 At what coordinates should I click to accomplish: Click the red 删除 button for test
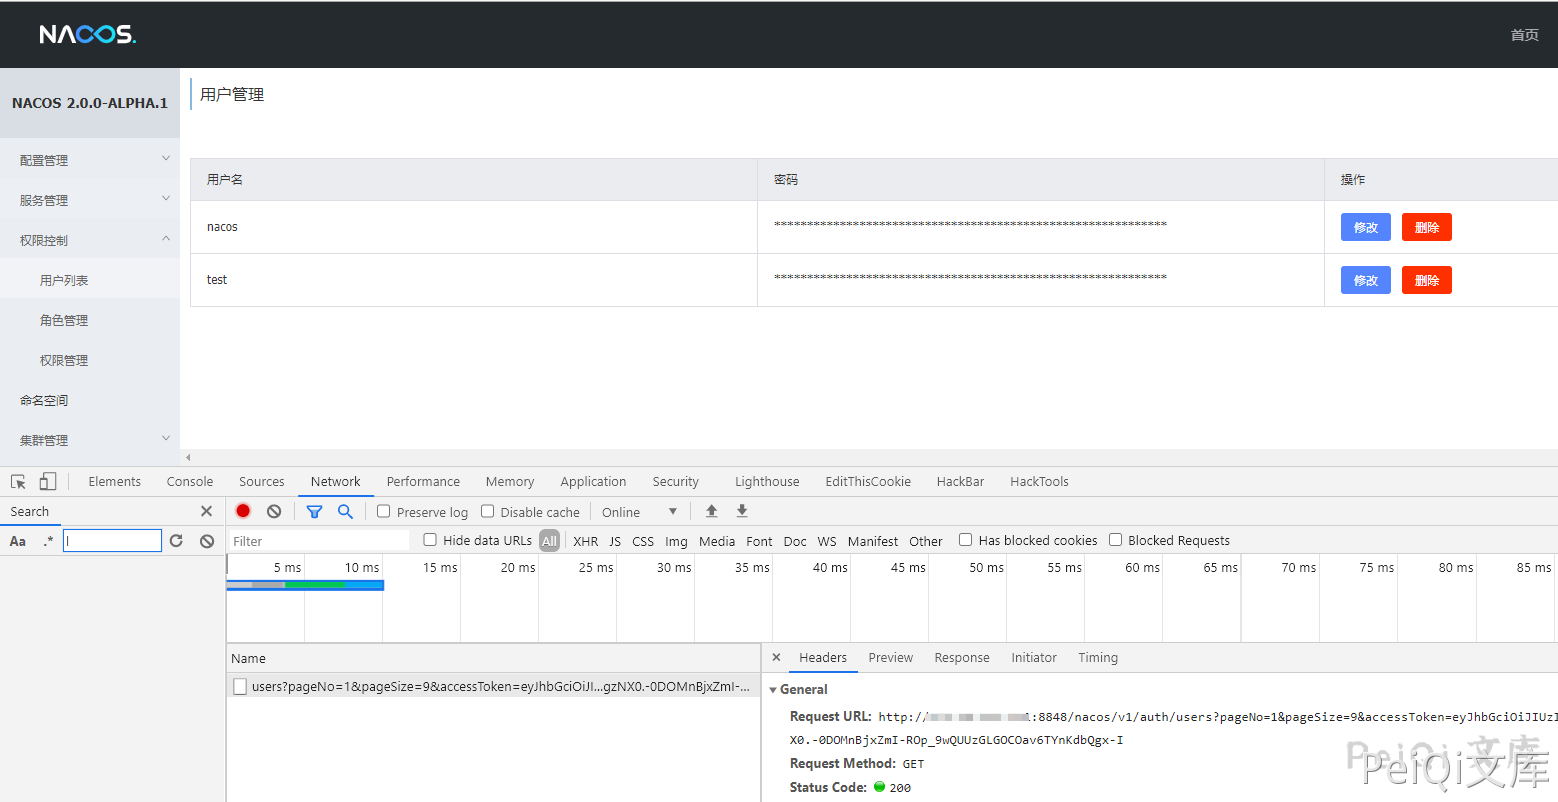coord(1426,280)
